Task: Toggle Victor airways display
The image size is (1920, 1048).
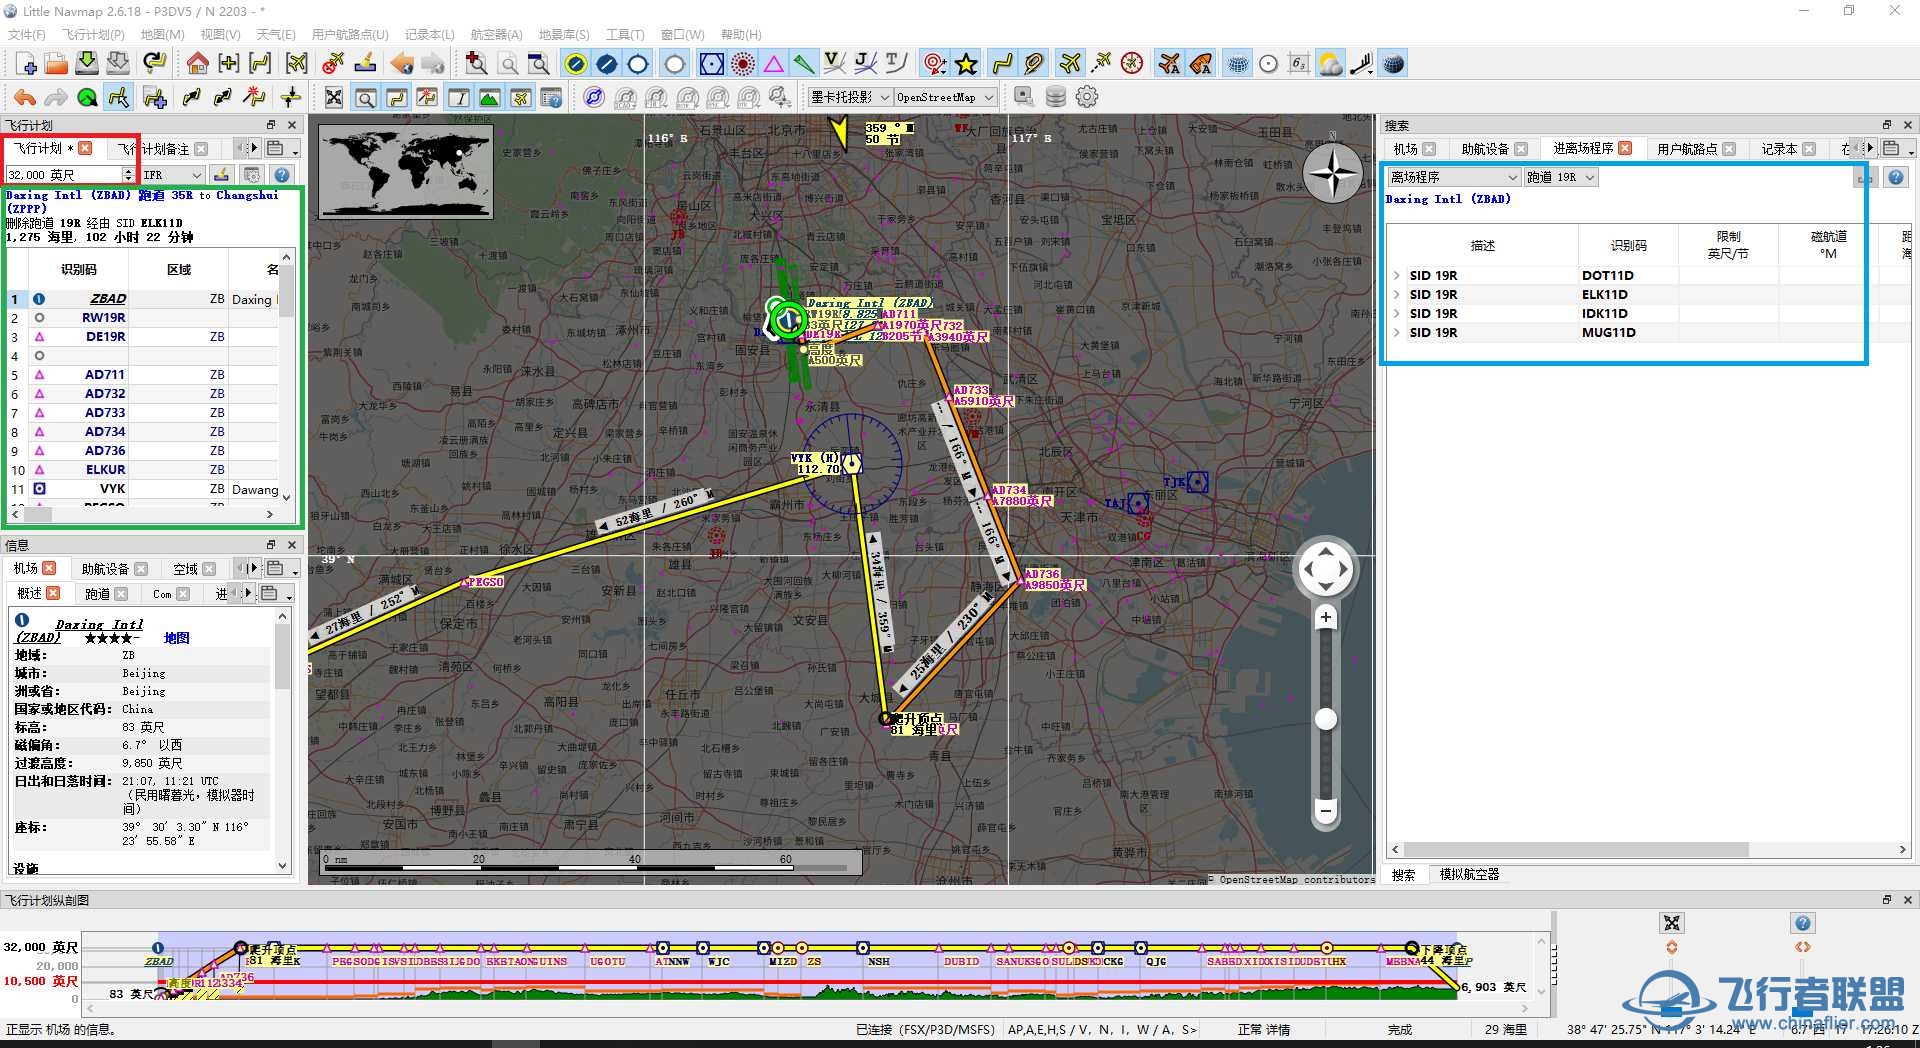Action: pyautogui.click(x=834, y=64)
